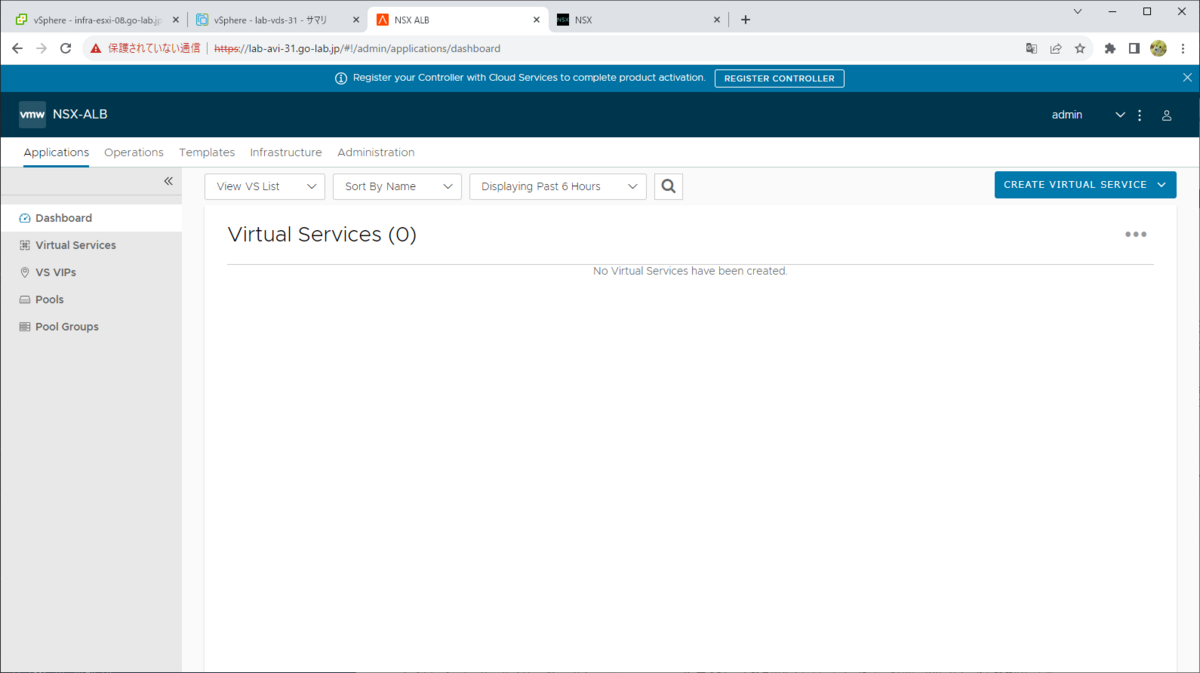Click the translate page icon
Screen dimensions: 1200x673
pos(1032,48)
